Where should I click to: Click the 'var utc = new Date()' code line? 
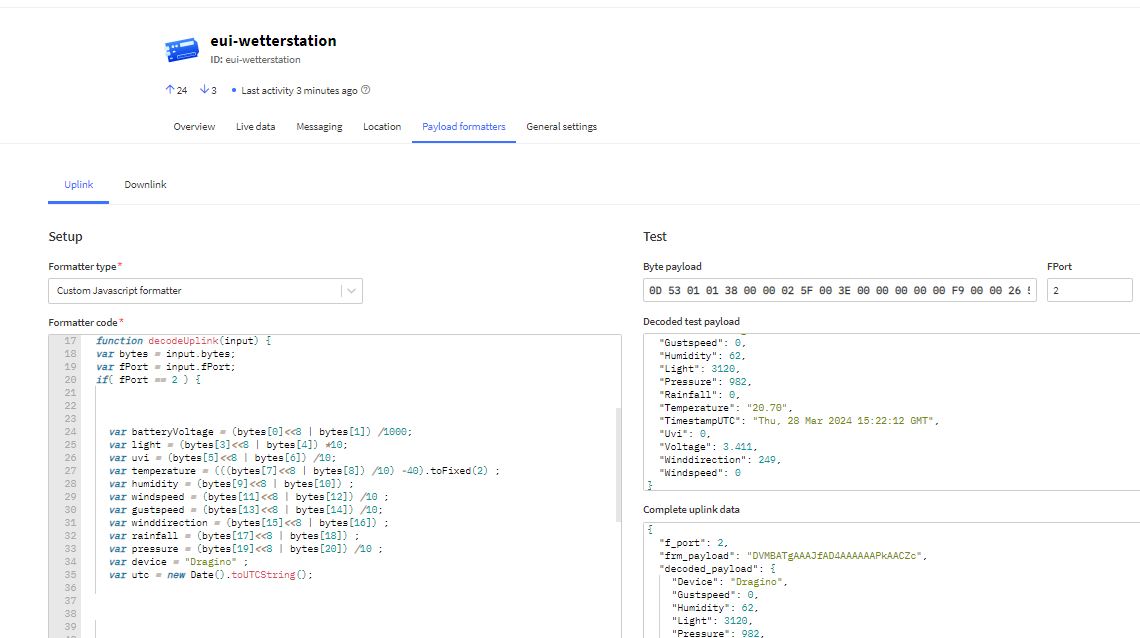coord(211,576)
